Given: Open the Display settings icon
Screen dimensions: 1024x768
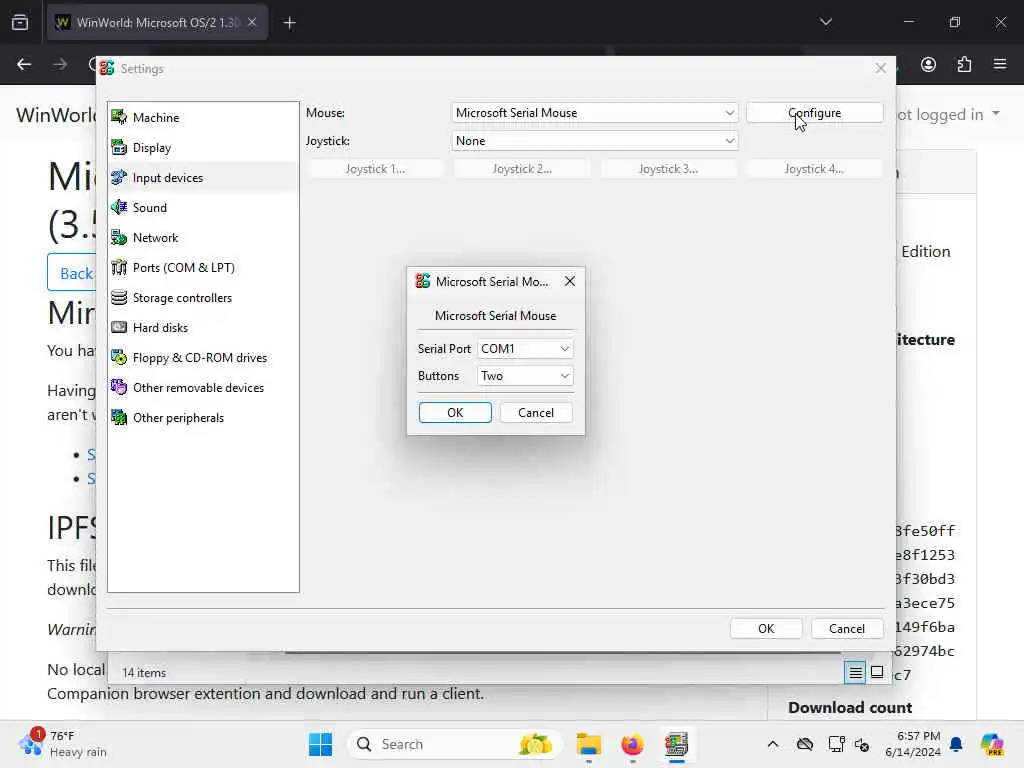Looking at the screenshot, I should (119, 147).
